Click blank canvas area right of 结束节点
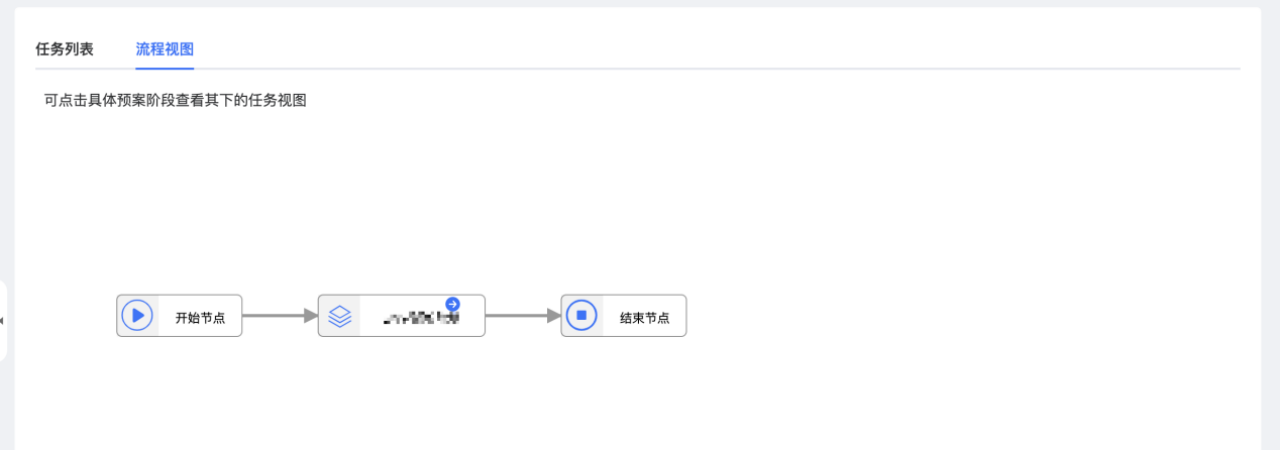The height and width of the screenshot is (450, 1280). 950,316
